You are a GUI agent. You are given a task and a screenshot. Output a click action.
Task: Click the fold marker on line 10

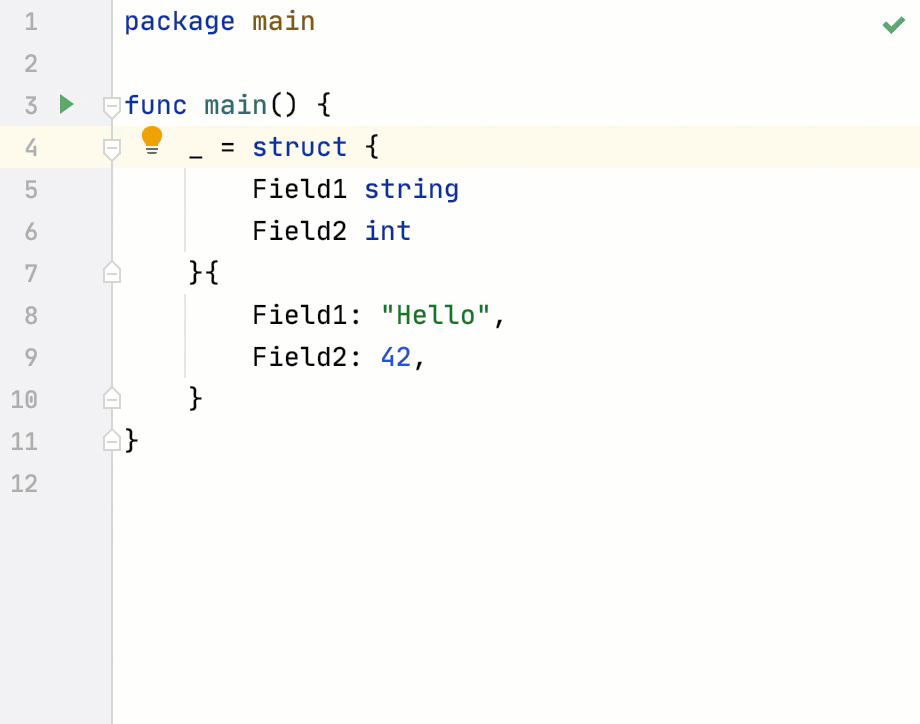110,398
